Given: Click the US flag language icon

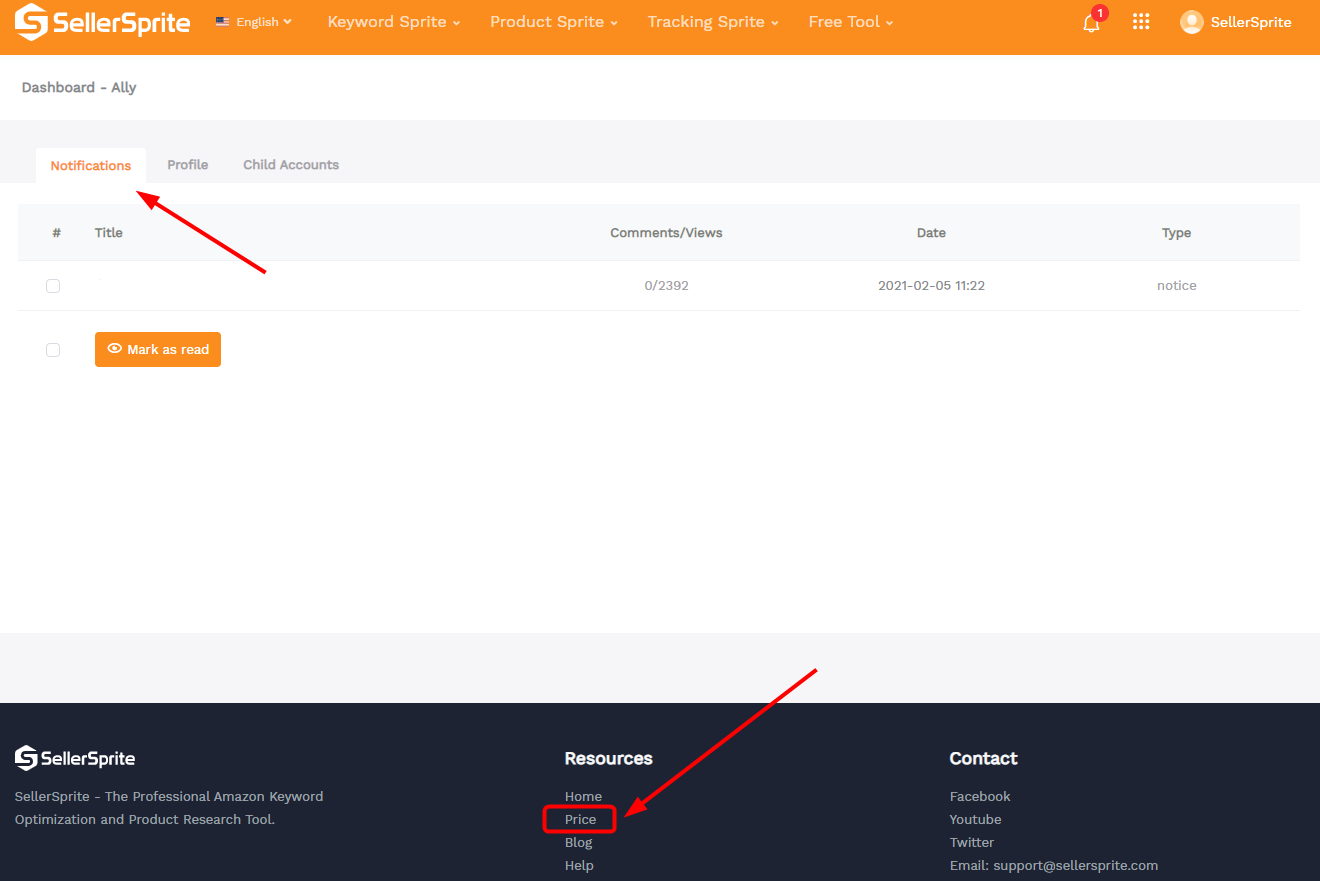Looking at the screenshot, I should pyautogui.click(x=222, y=22).
